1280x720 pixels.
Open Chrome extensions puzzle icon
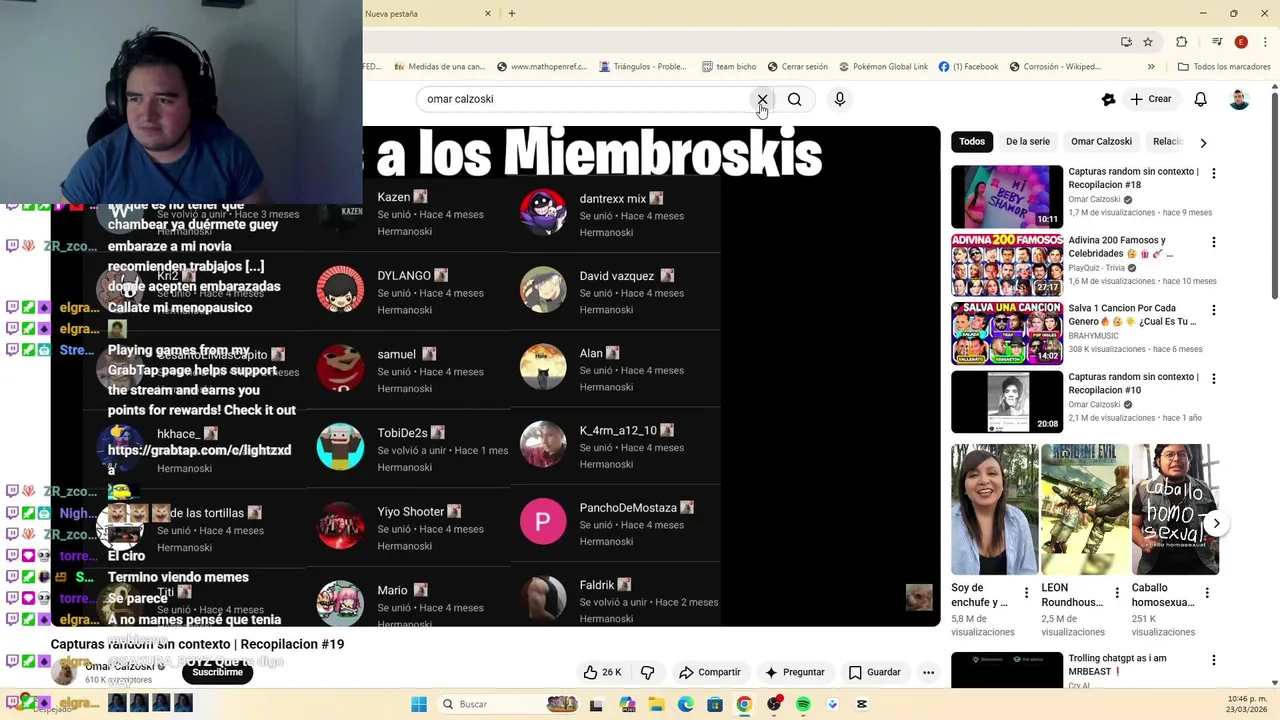click(1182, 42)
